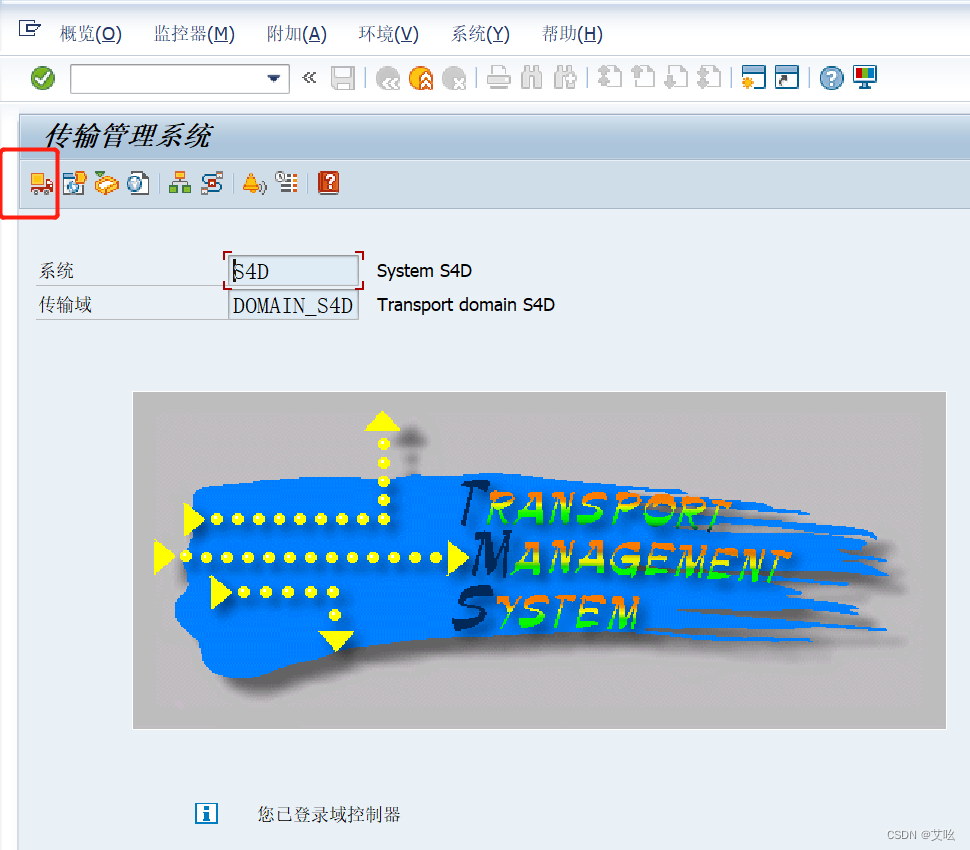Open the red documentation book icon

[328, 183]
